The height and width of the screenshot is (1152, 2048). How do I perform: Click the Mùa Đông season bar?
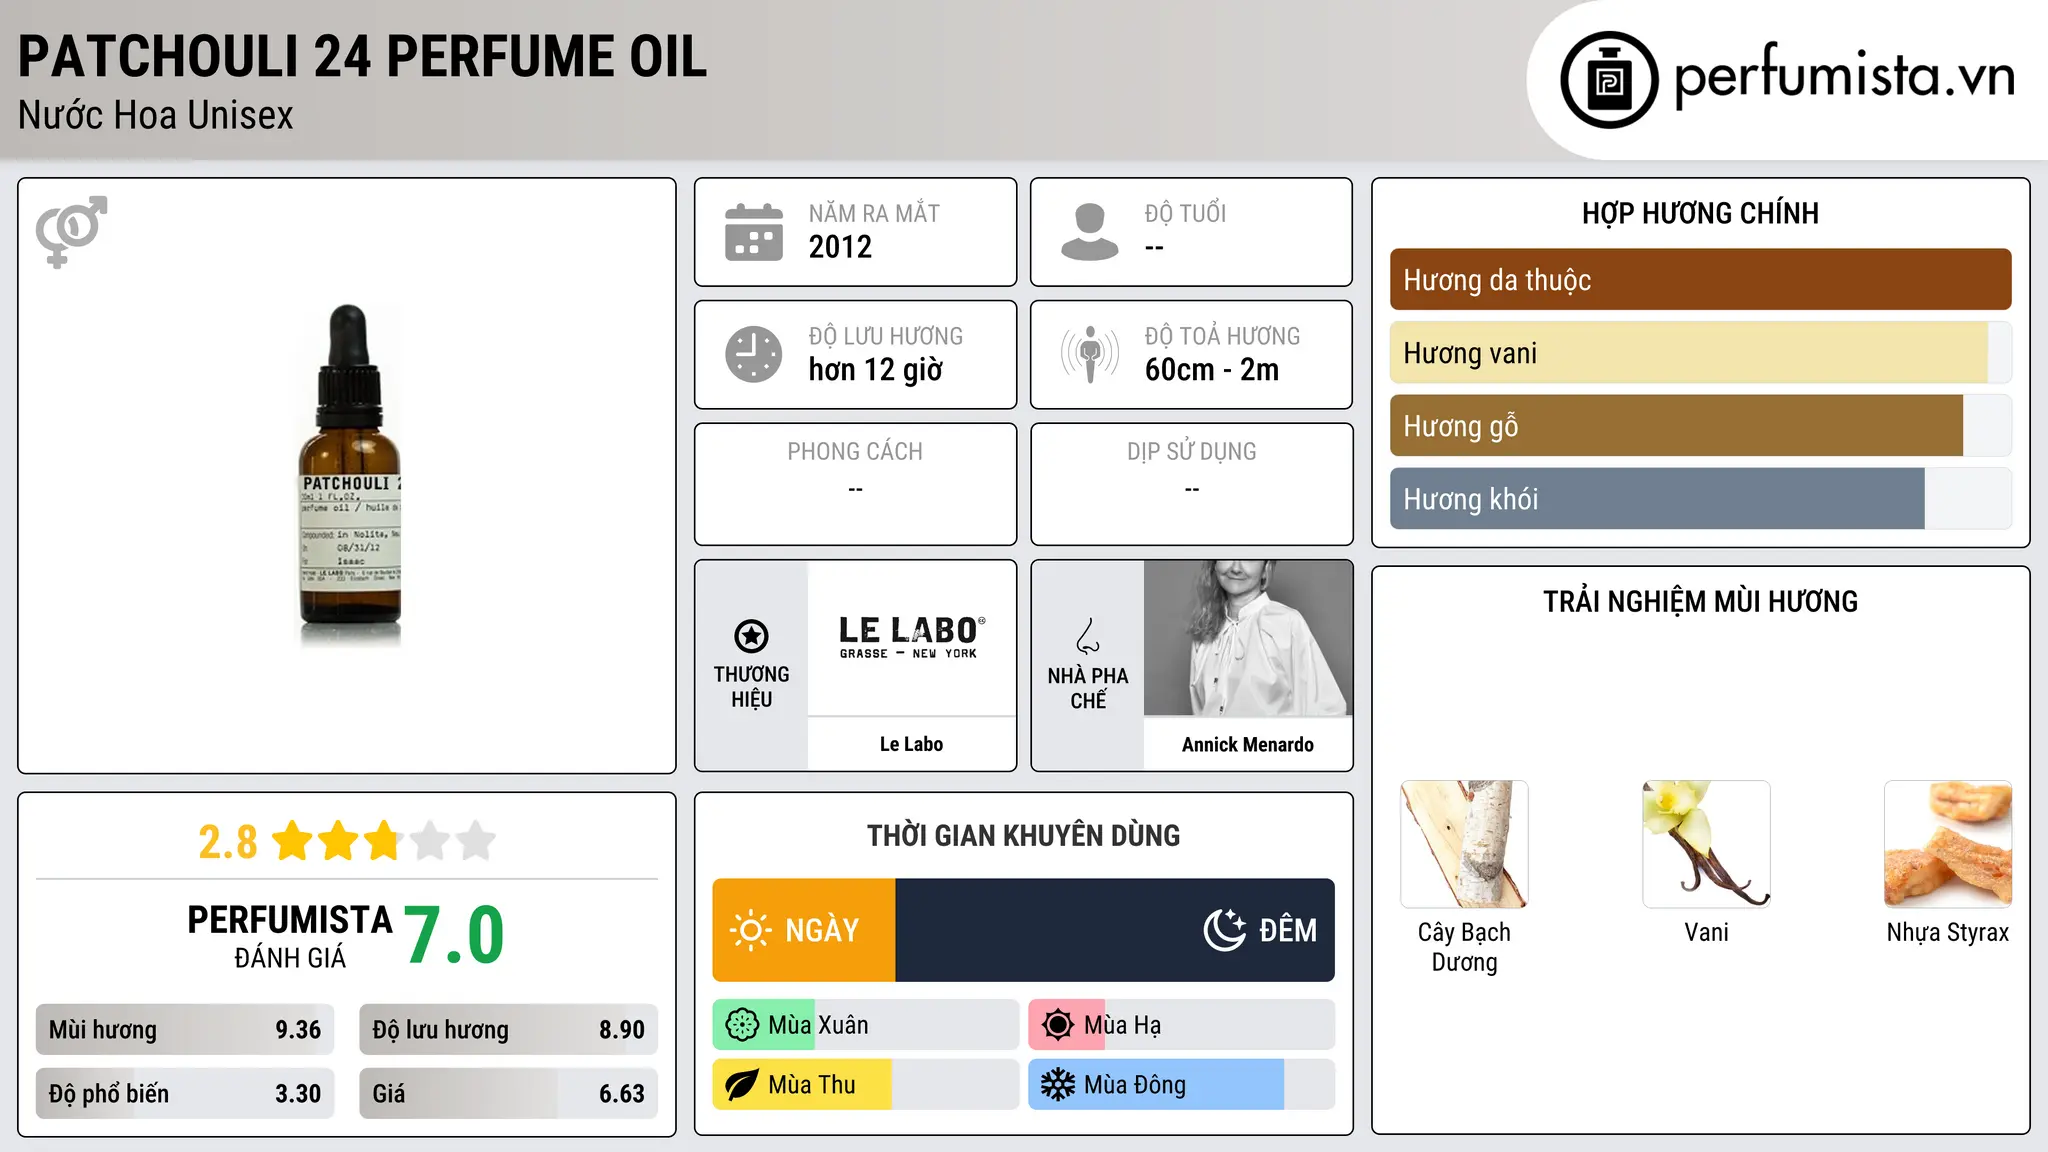pyautogui.click(x=1182, y=1085)
